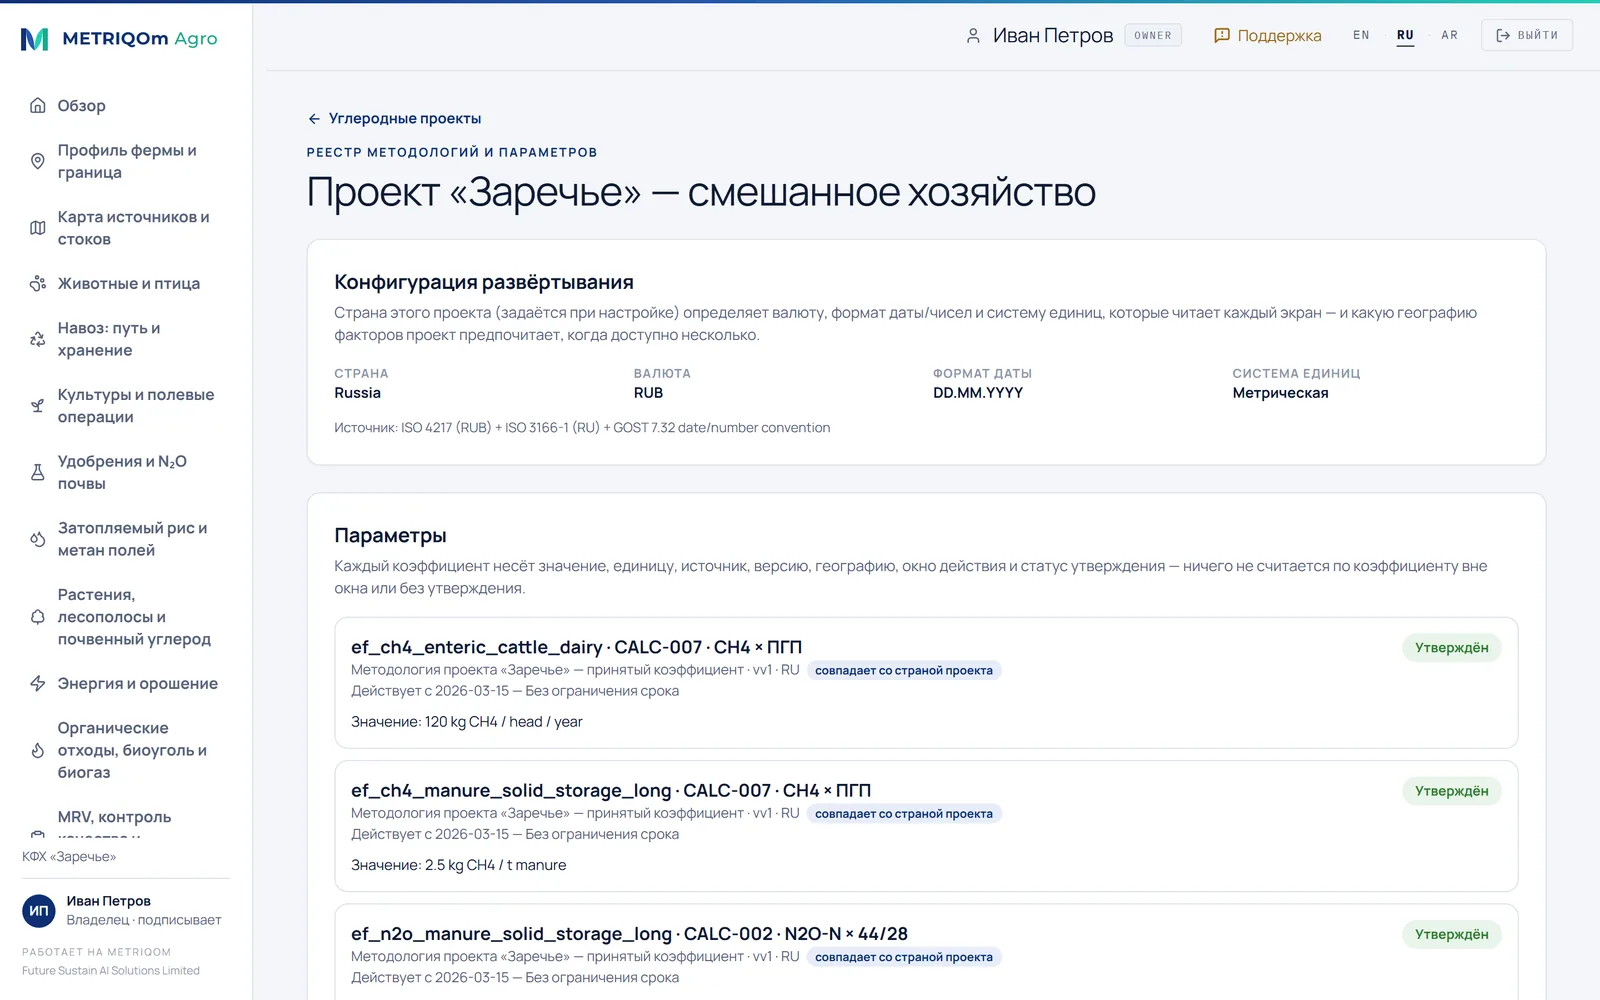Click Утверждён badge on ef_n2o_manure_solid_storage_long
1600x1000 pixels.
1451,934
